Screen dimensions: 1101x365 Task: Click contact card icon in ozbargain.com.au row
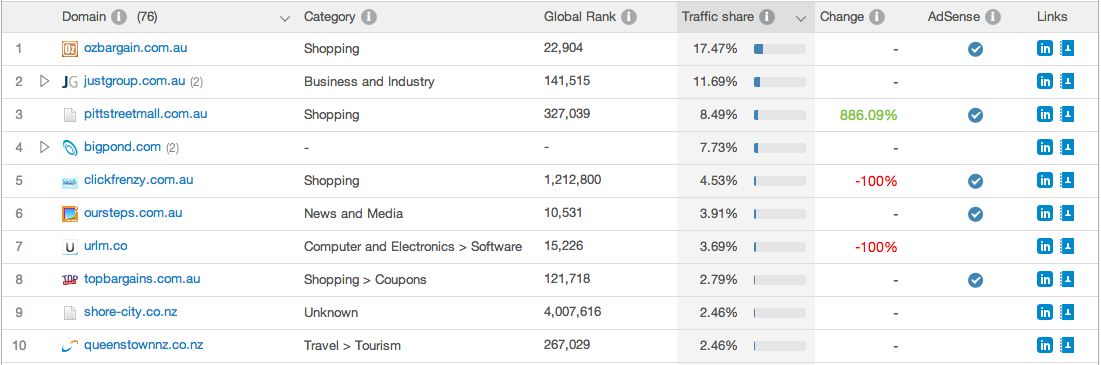coord(1067,48)
